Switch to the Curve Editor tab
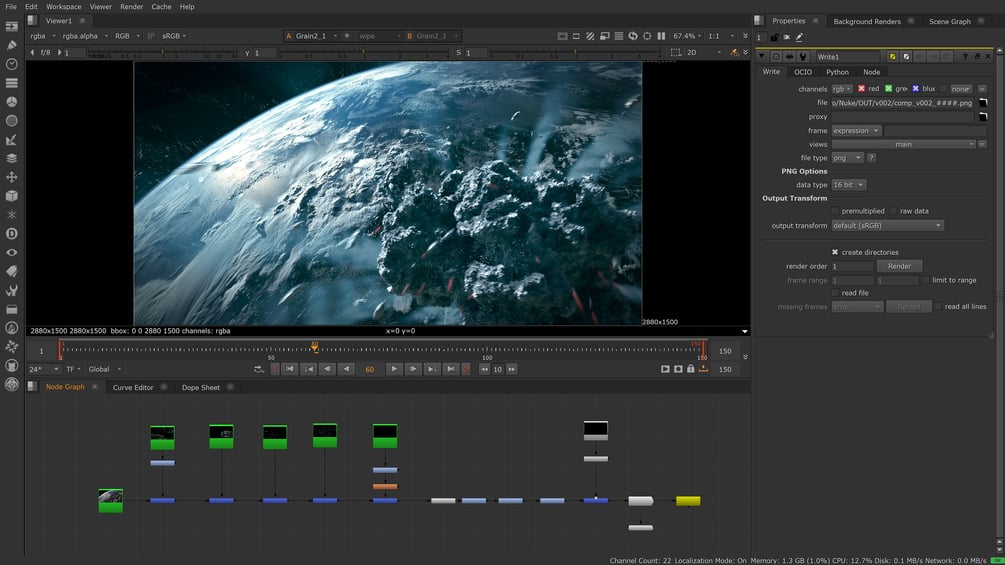 point(133,387)
